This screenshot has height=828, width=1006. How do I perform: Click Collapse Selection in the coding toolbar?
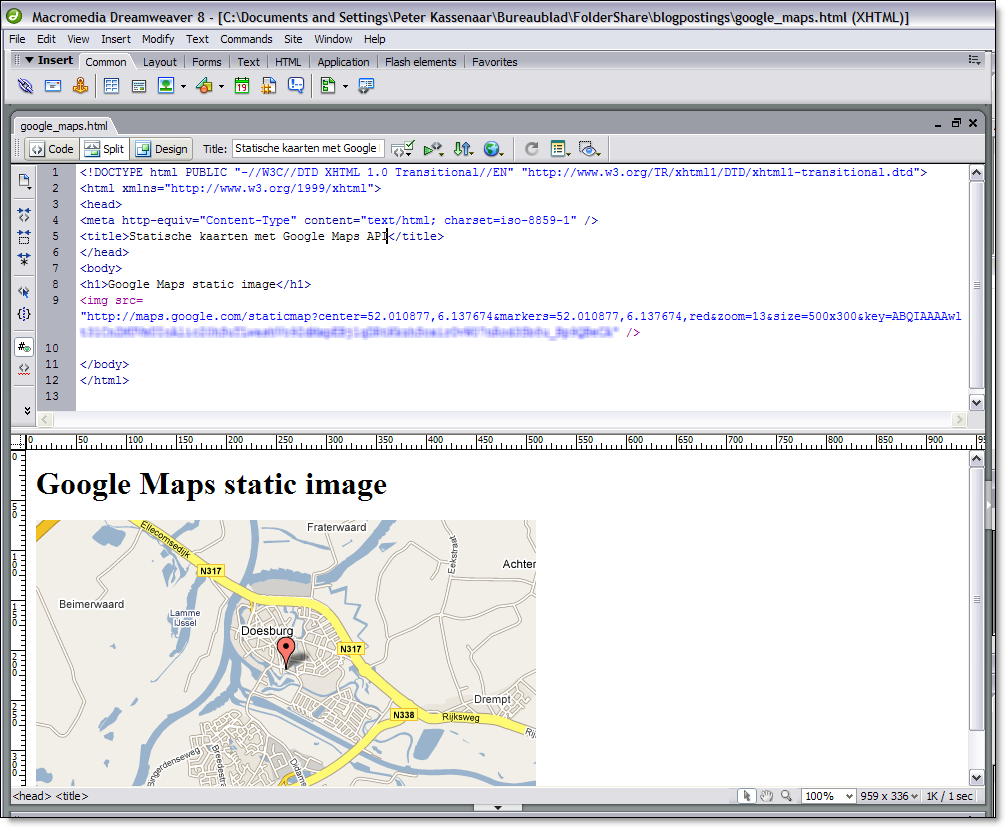click(24, 237)
